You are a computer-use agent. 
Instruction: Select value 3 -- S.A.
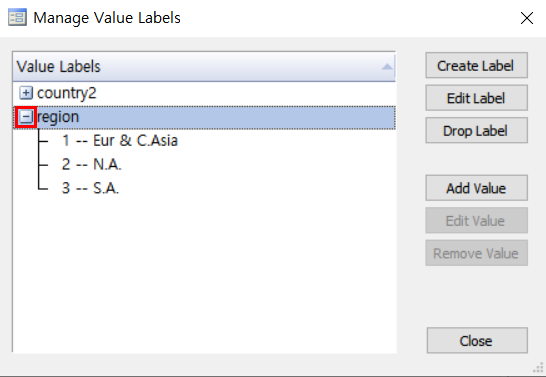(90, 188)
